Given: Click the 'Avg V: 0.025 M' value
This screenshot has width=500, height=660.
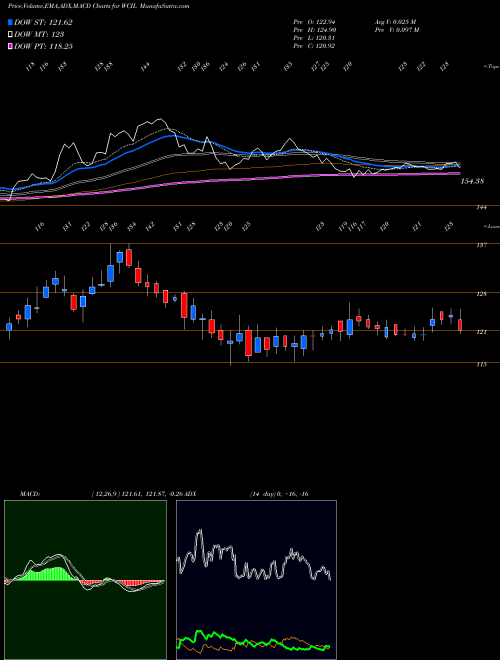Looking at the screenshot, I should 395,21.
